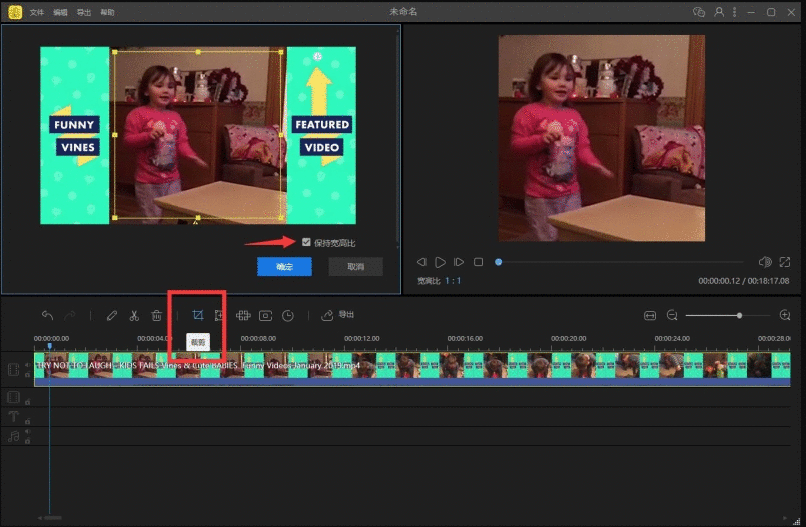This screenshot has height=527, width=806.
Task: Toggle the preview volume speaker
Action: 765,262
